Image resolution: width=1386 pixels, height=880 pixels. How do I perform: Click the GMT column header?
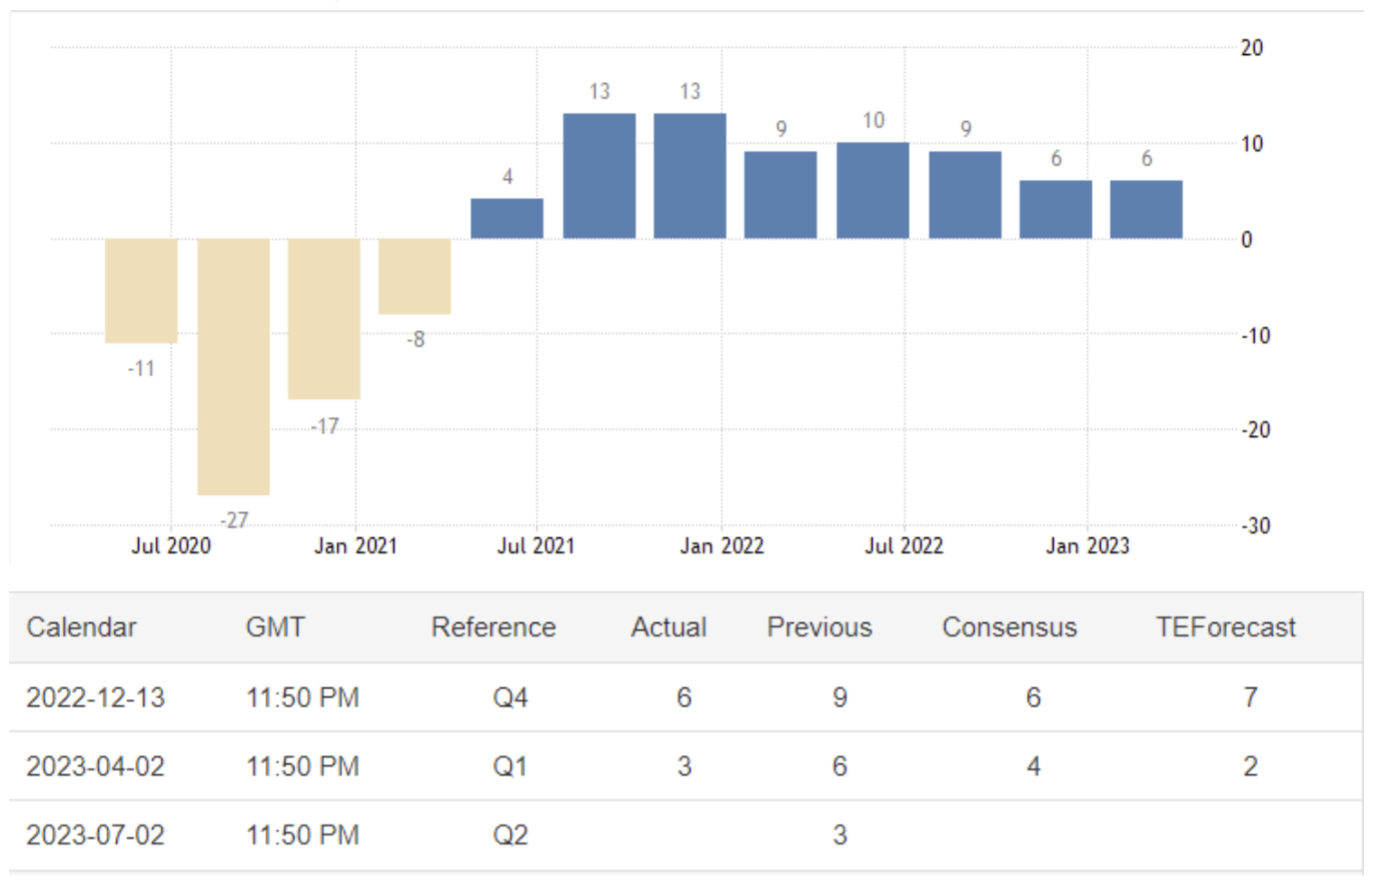(x=275, y=627)
